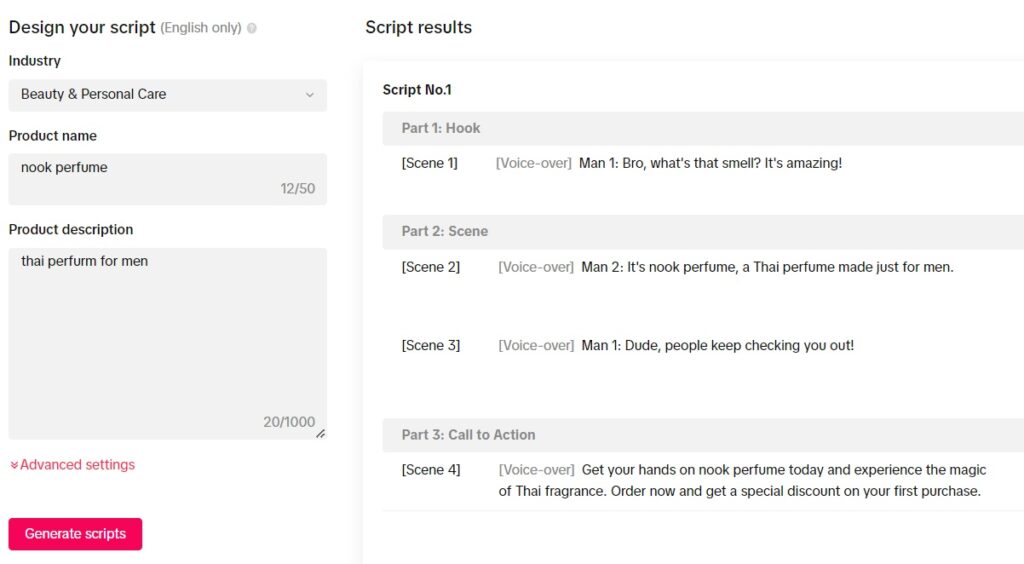Image resolution: width=1024 pixels, height=564 pixels.
Task: Select the Part 3: Call to Action header
Action: click(703, 435)
